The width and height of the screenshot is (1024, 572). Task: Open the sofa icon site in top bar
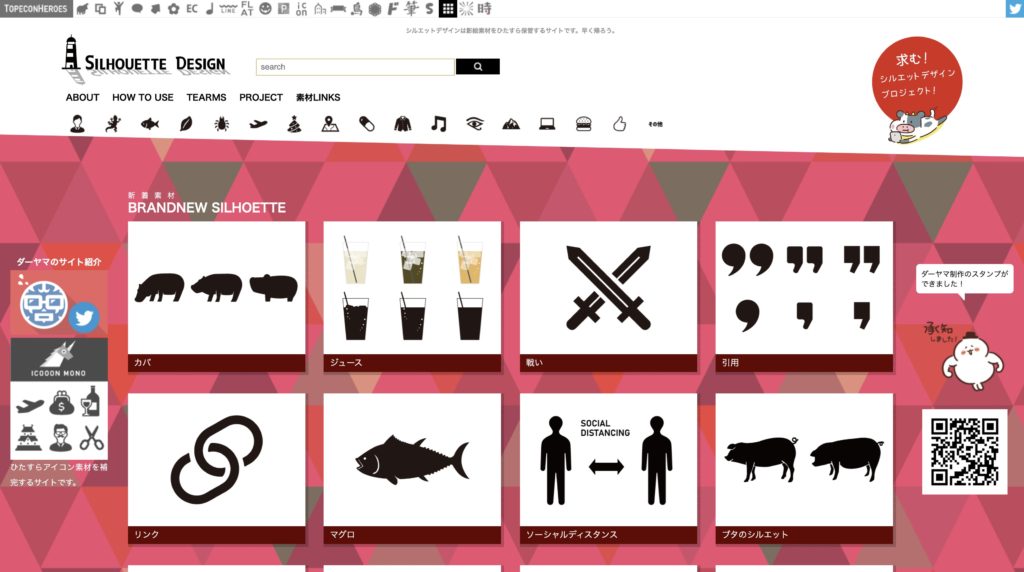(338, 8)
